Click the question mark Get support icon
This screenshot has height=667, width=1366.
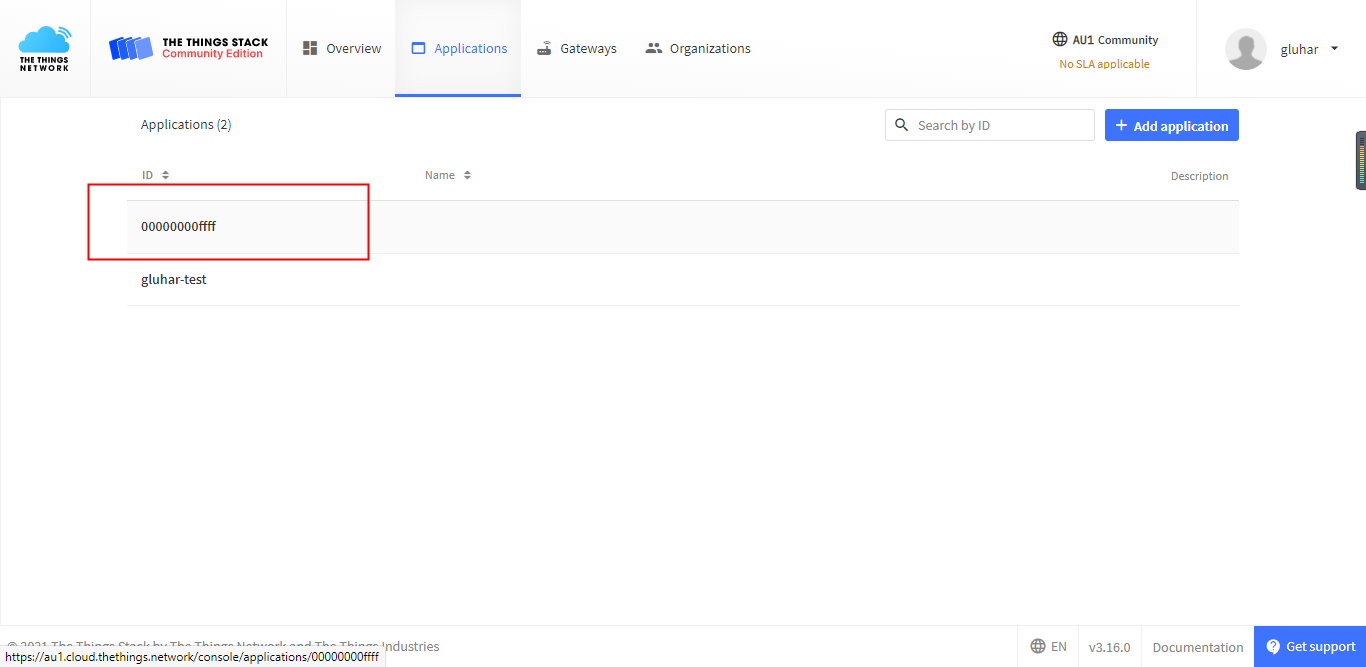tap(1273, 647)
